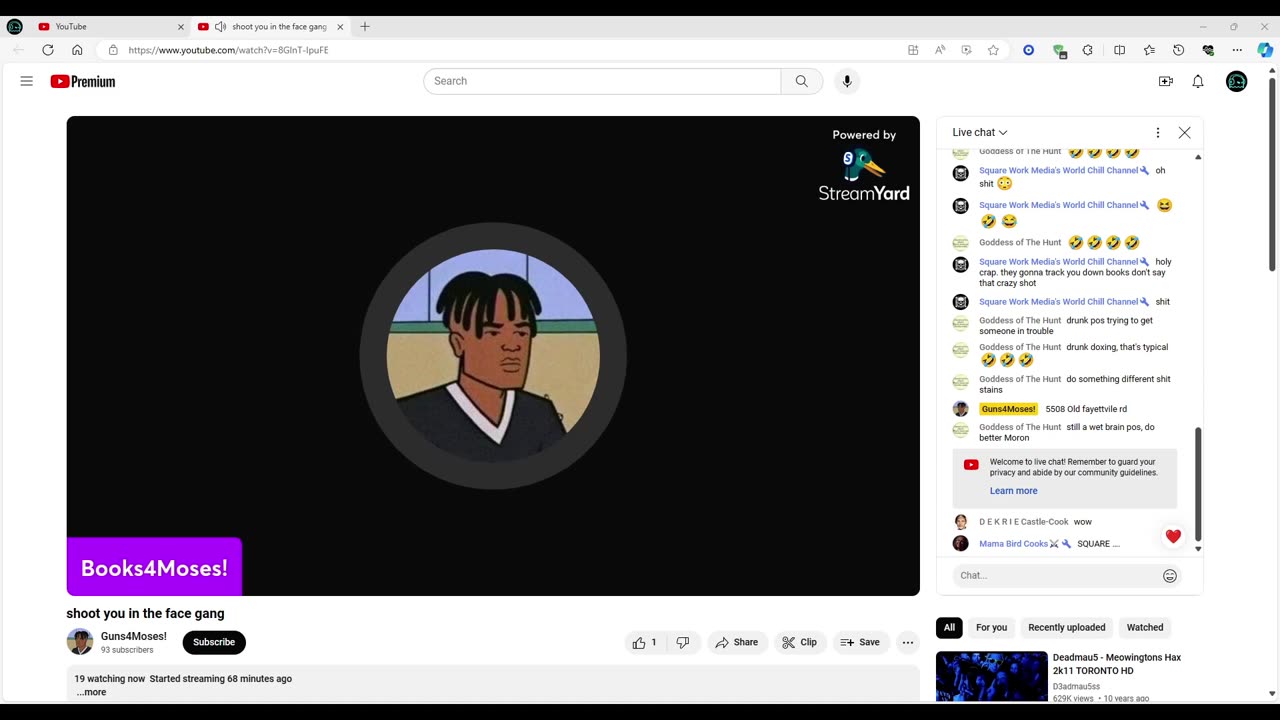Start voice search with microphone icon
Viewport: 1280px width, 720px height.
[847, 81]
